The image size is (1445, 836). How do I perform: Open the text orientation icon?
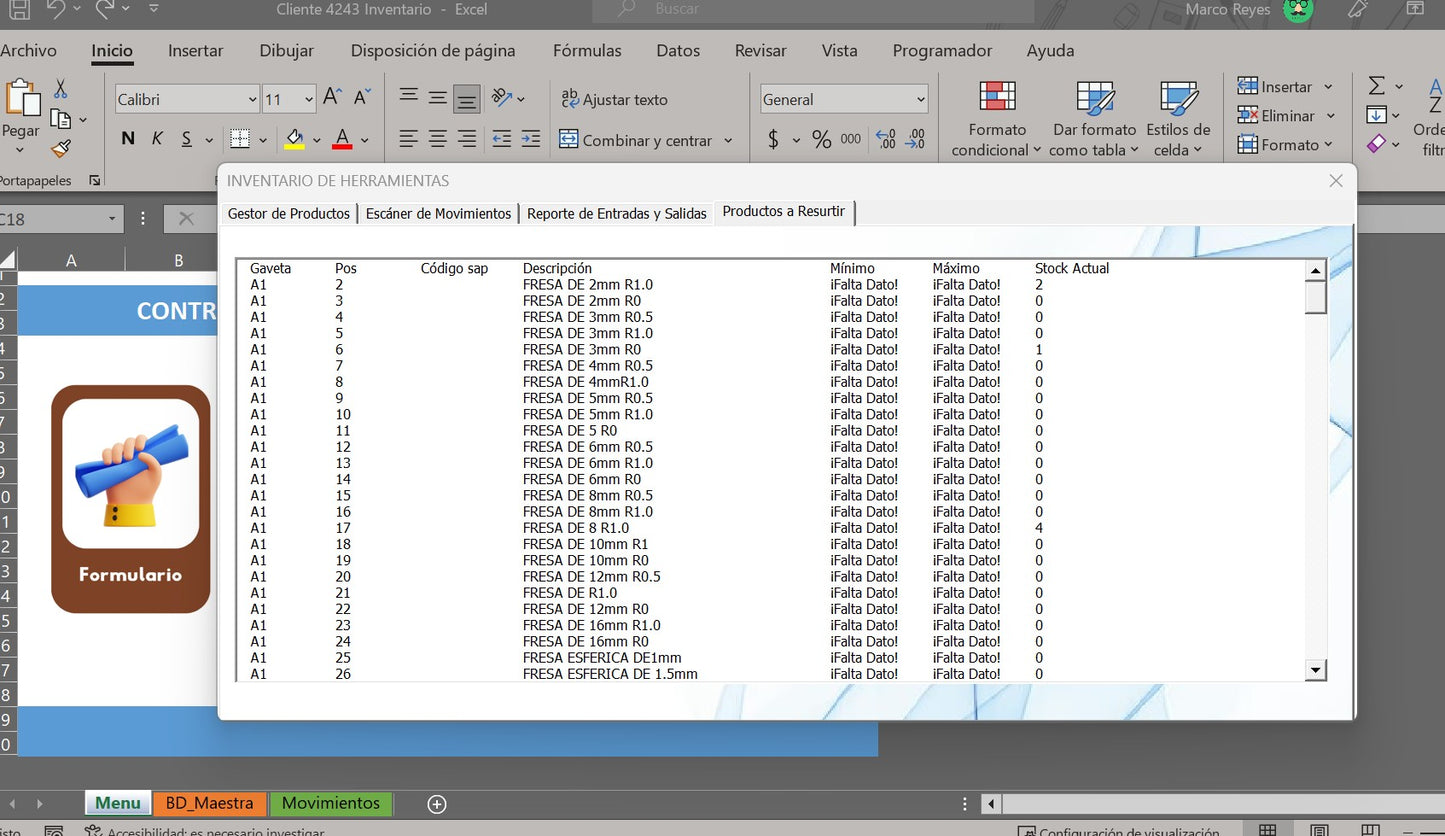click(x=502, y=97)
